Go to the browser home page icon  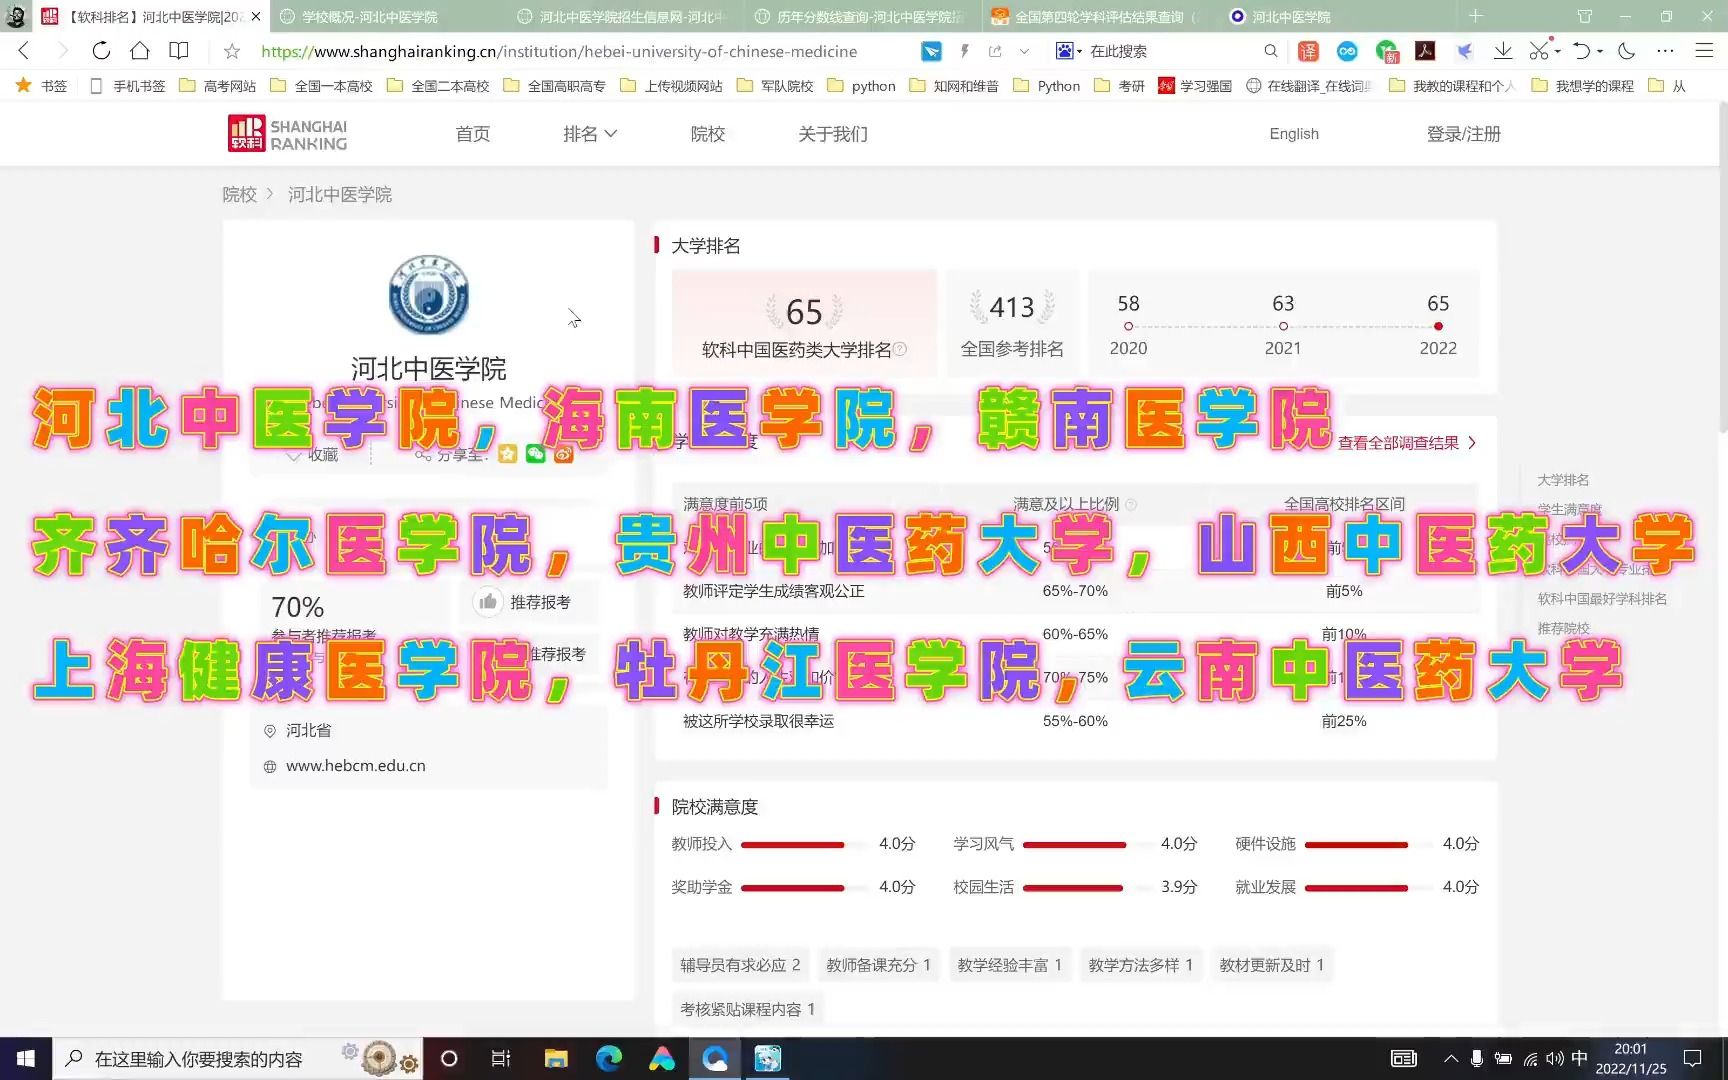click(140, 51)
